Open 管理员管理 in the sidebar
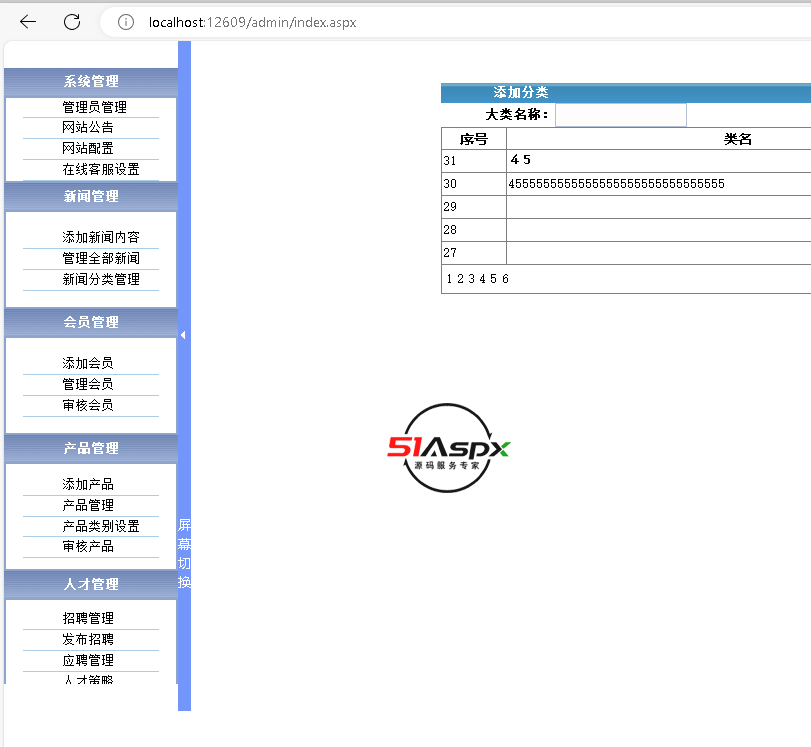This screenshot has width=811, height=747. click(94, 107)
